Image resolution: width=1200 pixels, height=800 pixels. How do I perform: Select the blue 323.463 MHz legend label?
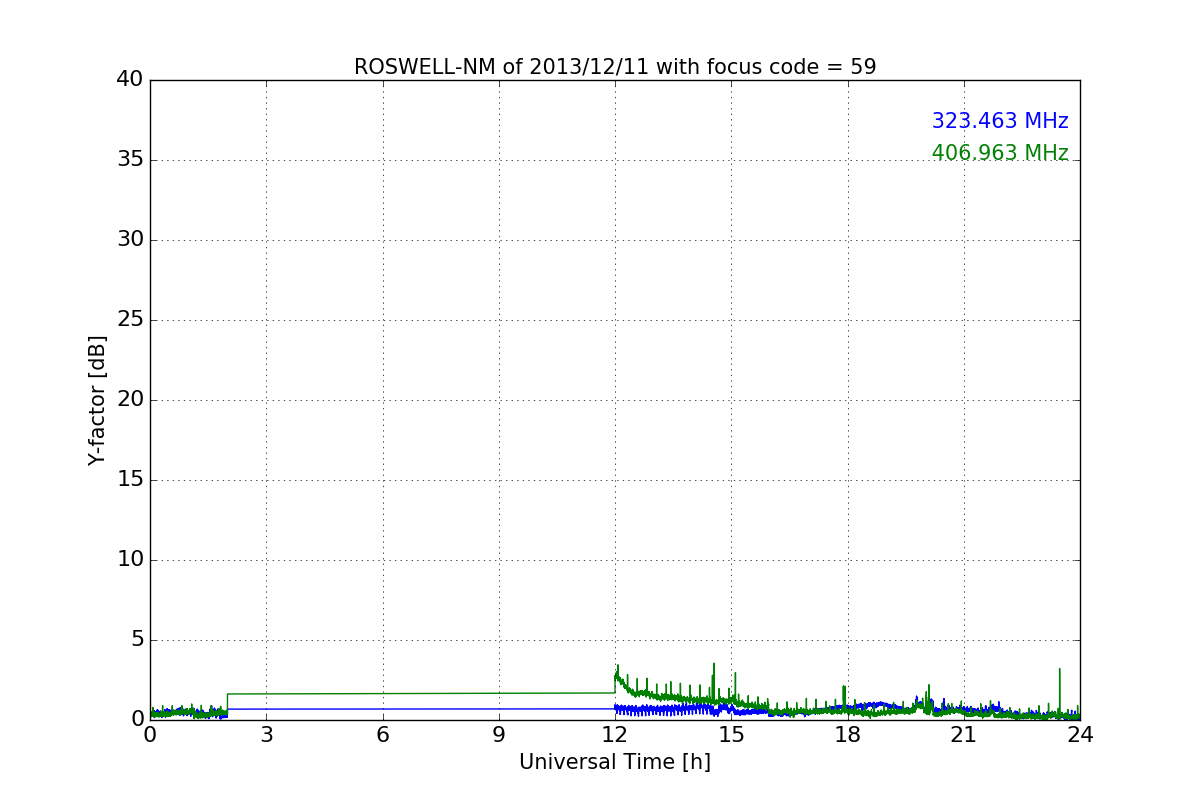[1000, 121]
